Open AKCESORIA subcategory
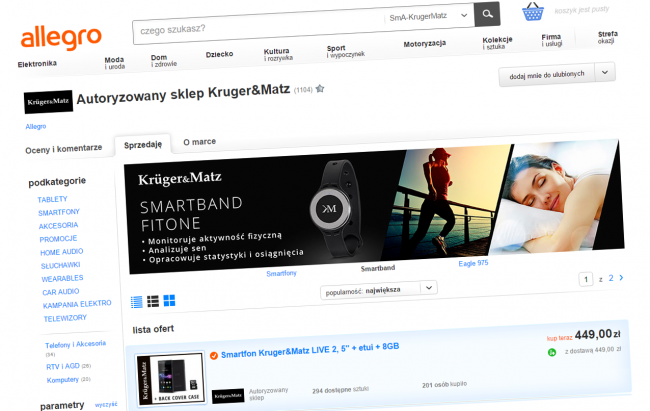650x411 pixels. tap(58, 226)
